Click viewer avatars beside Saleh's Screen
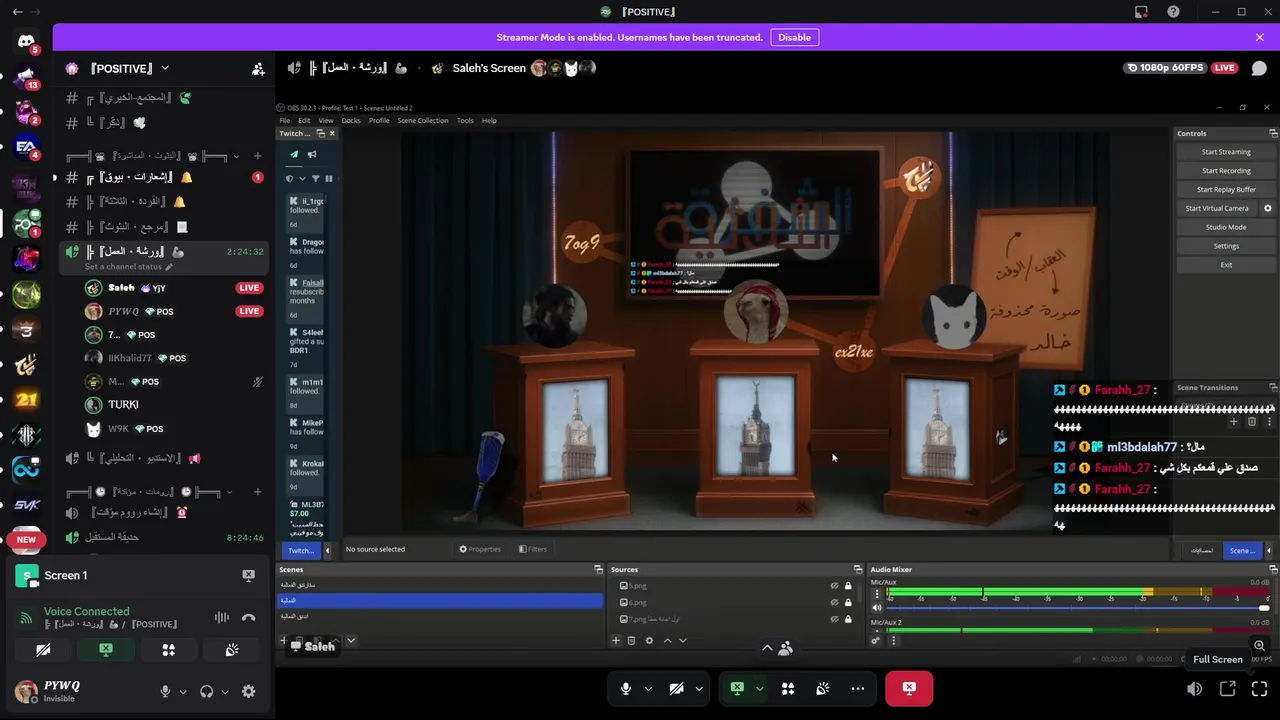Viewport: 1280px width, 720px height. tap(563, 68)
